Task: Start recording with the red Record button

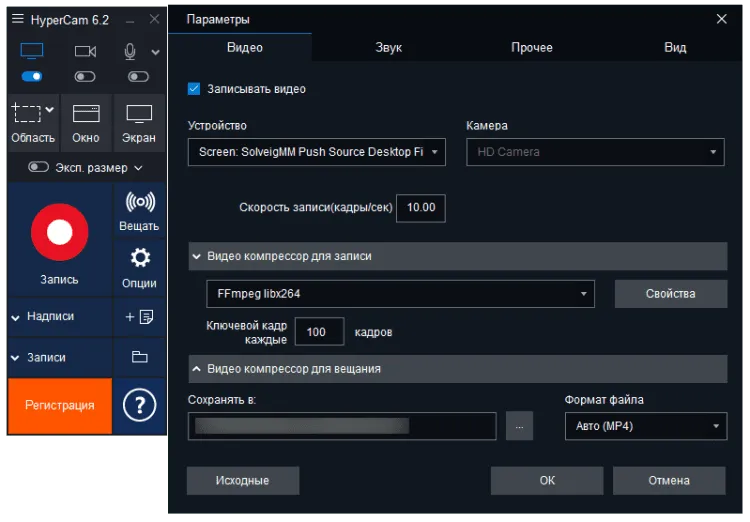Action: click(59, 233)
